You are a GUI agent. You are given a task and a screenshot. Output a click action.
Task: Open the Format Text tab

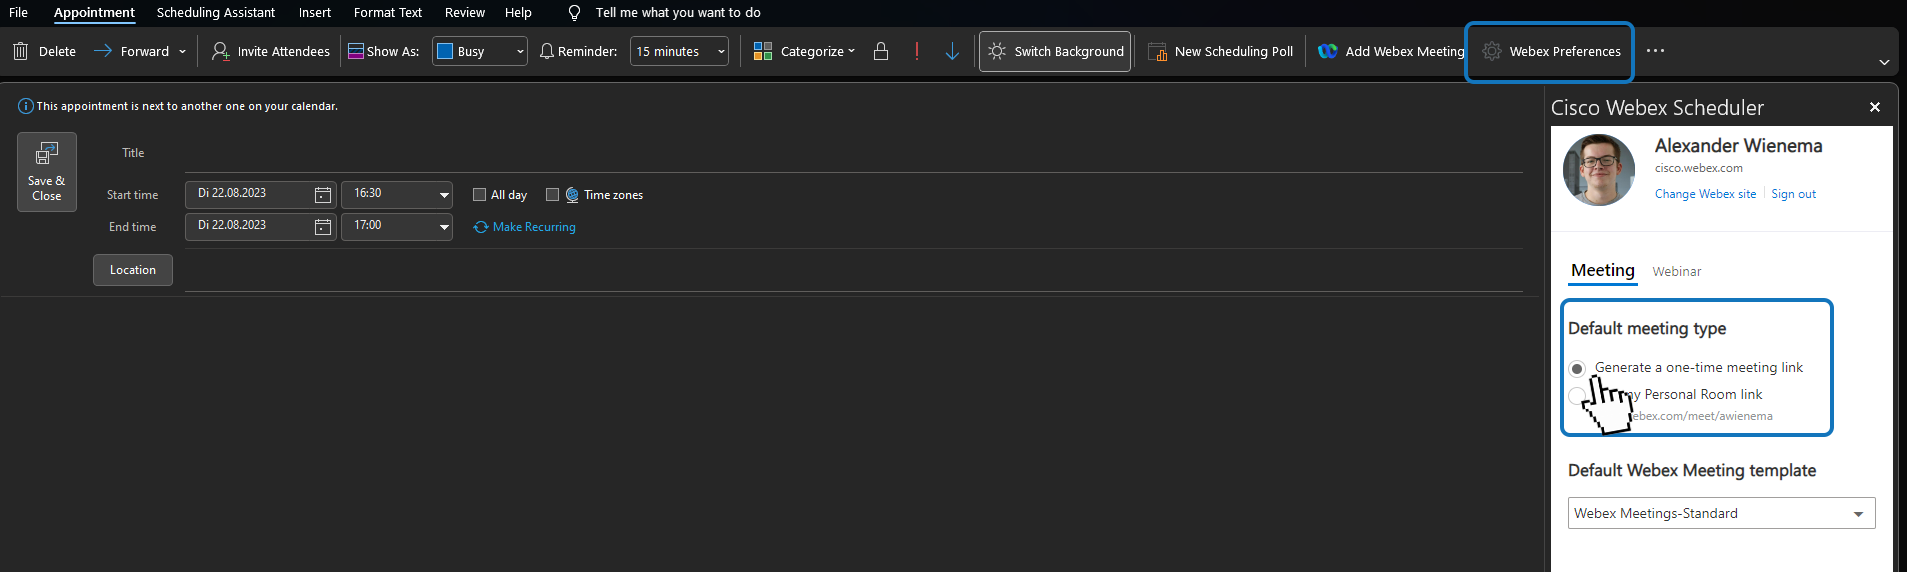(x=388, y=13)
